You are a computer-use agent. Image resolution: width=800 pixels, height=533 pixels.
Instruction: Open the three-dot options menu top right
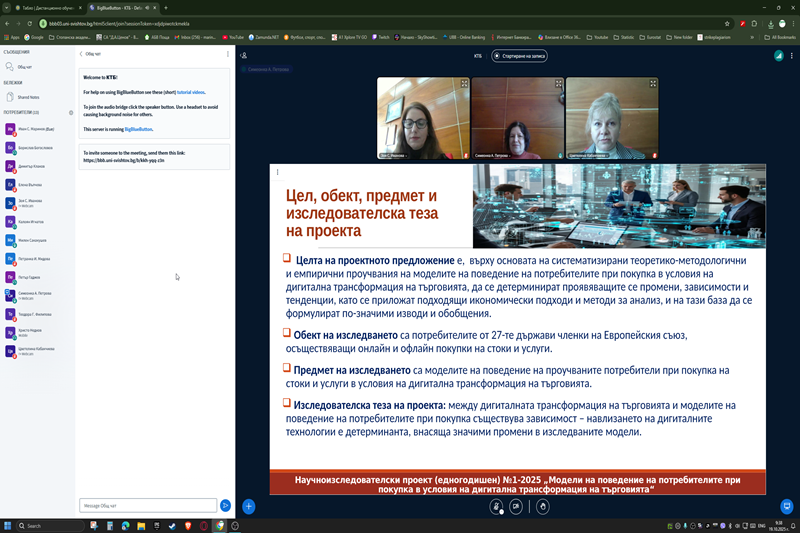(x=788, y=56)
